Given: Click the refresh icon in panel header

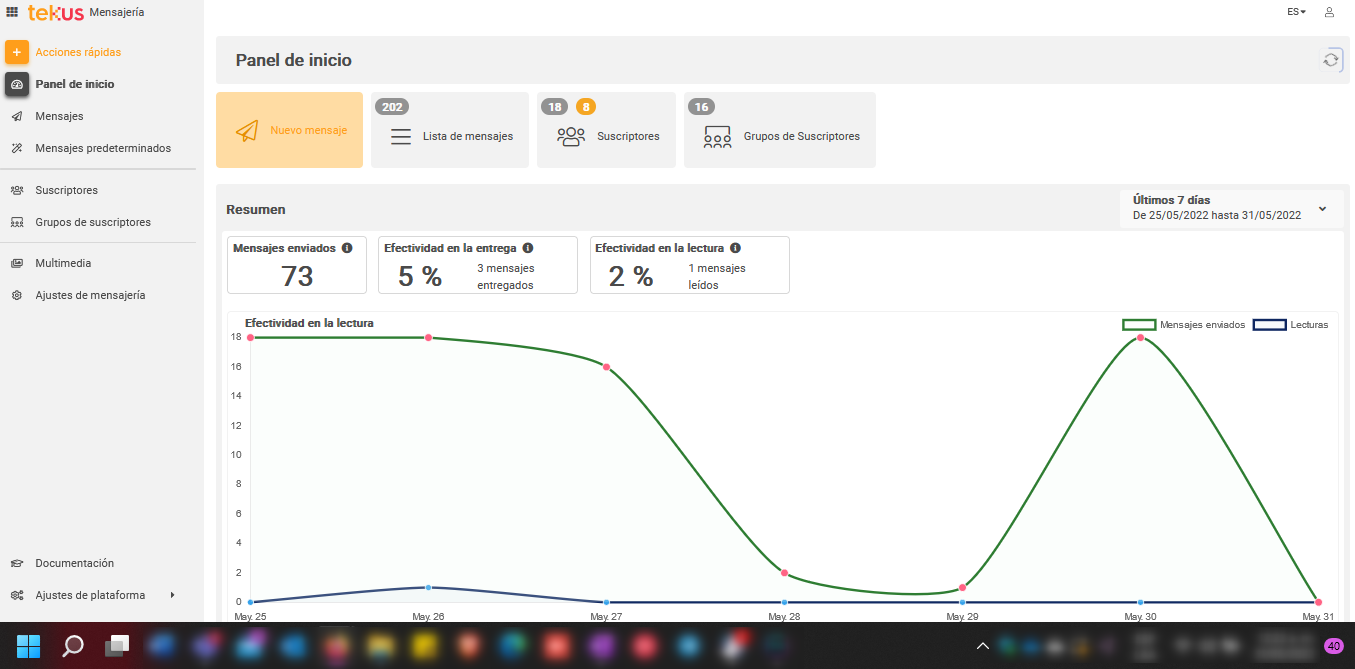Looking at the screenshot, I should click(x=1331, y=60).
